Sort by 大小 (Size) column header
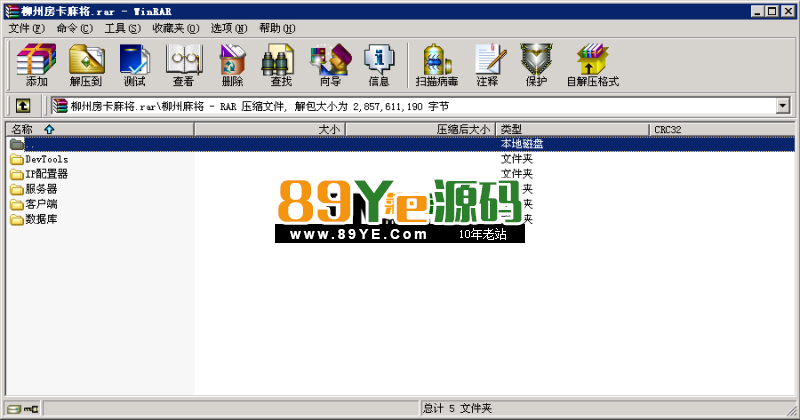Image resolution: width=800 pixels, height=420 pixels. (270, 129)
